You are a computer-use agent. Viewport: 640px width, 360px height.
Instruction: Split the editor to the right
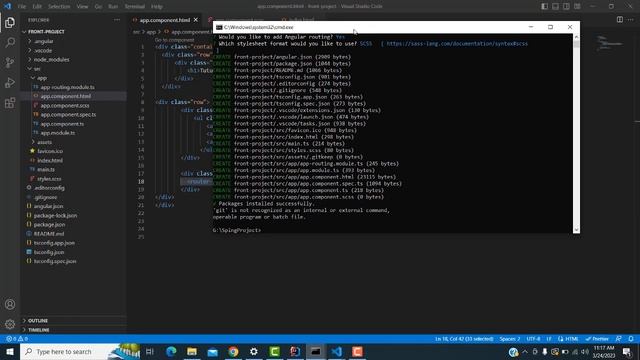coord(620,20)
